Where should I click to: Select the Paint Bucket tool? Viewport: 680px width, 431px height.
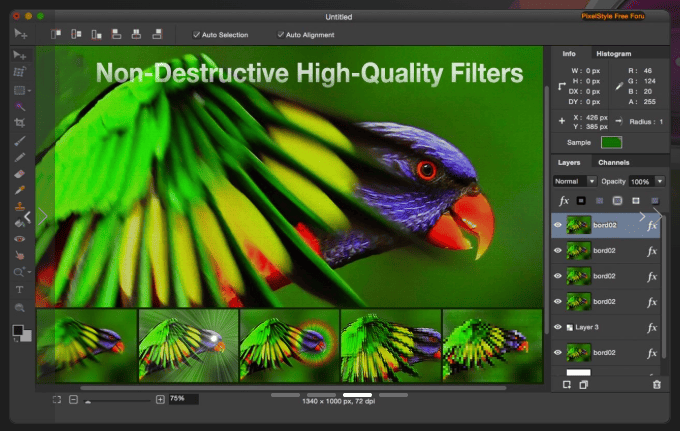20,223
